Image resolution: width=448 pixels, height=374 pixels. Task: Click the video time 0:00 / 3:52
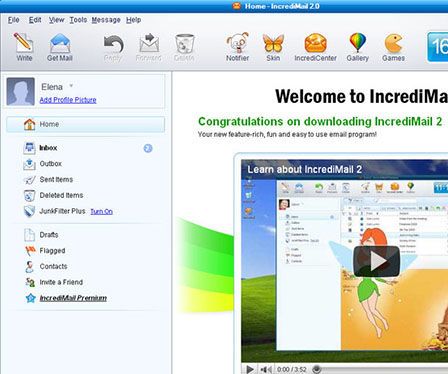[292, 369]
